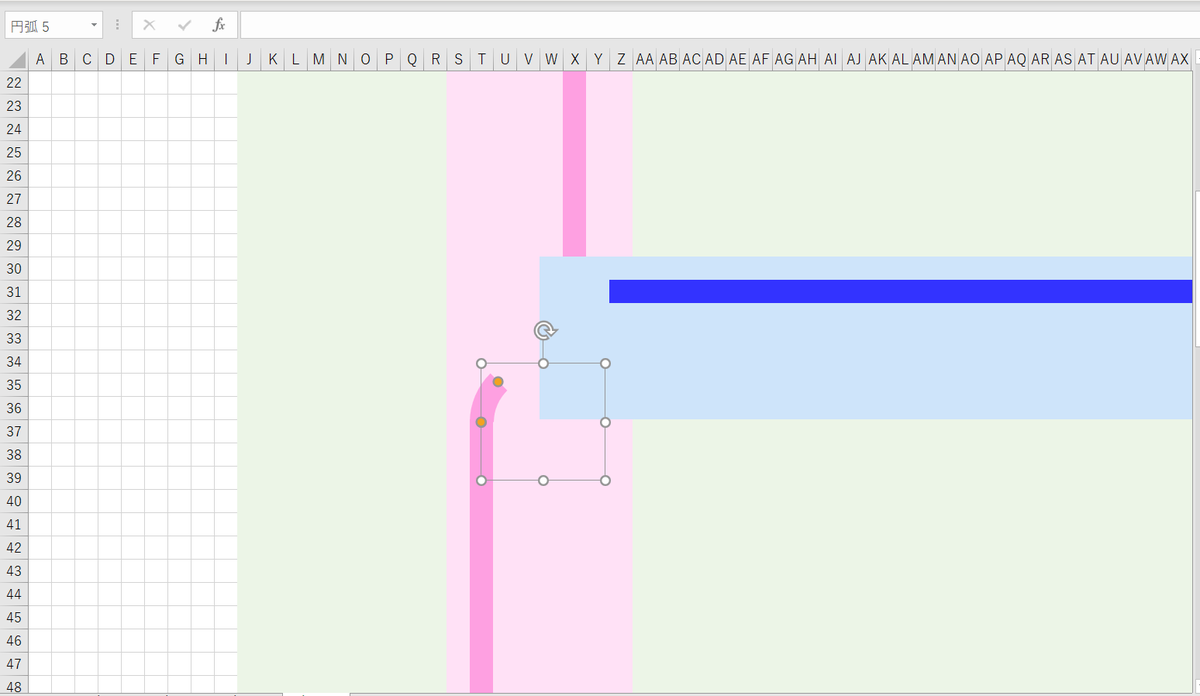Select column AM header

[923, 60]
